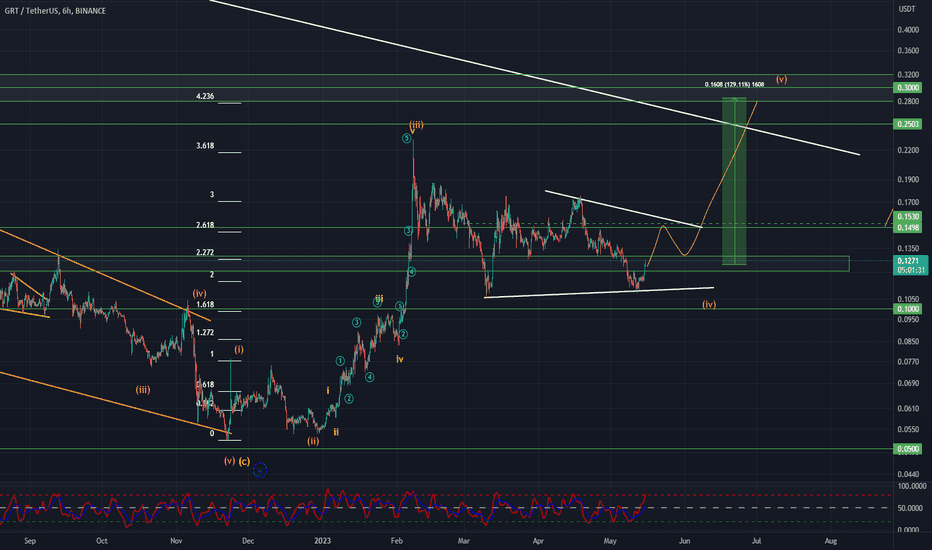Click the 0.4000 price axis value
The image size is (932, 550).
click(x=908, y=30)
